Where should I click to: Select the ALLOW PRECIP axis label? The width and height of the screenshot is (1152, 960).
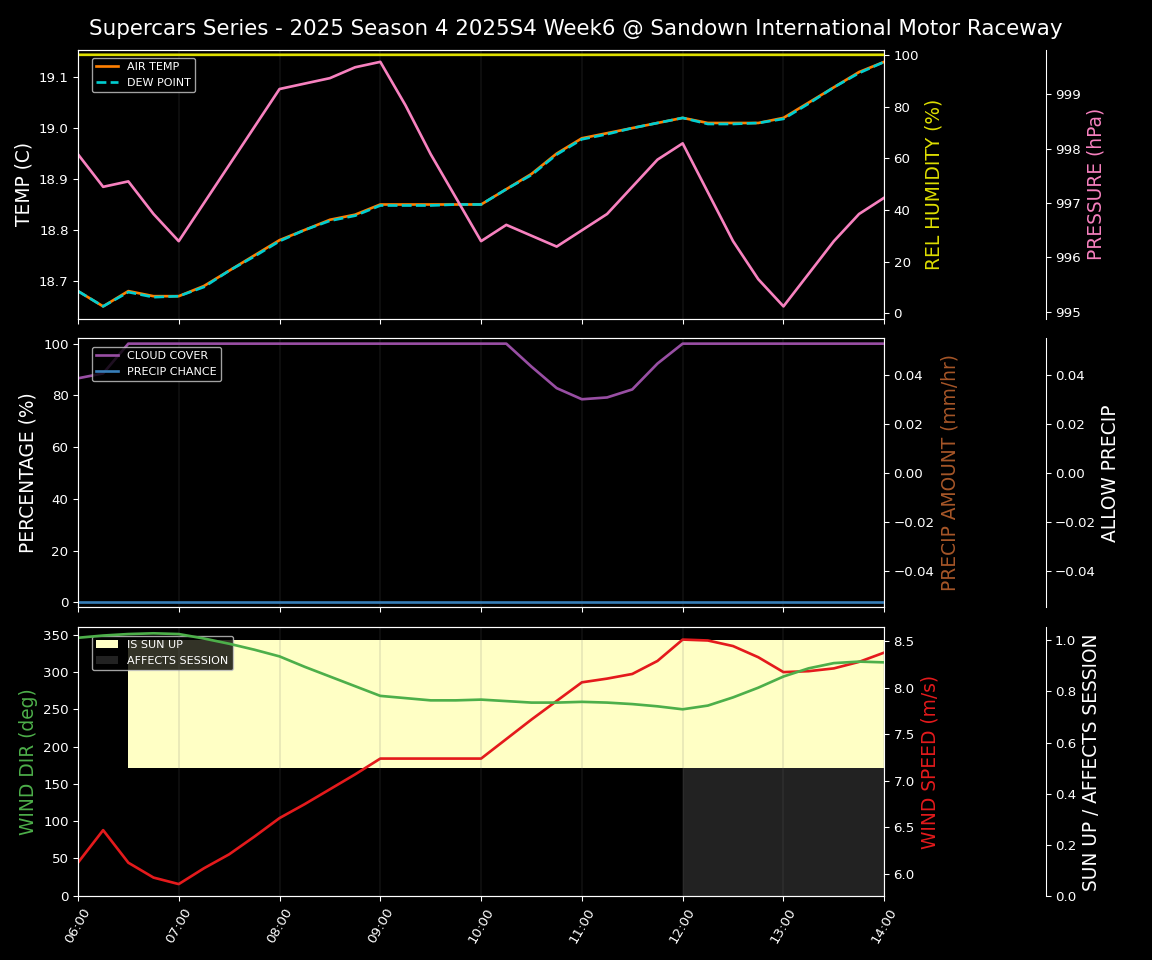pos(1109,473)
